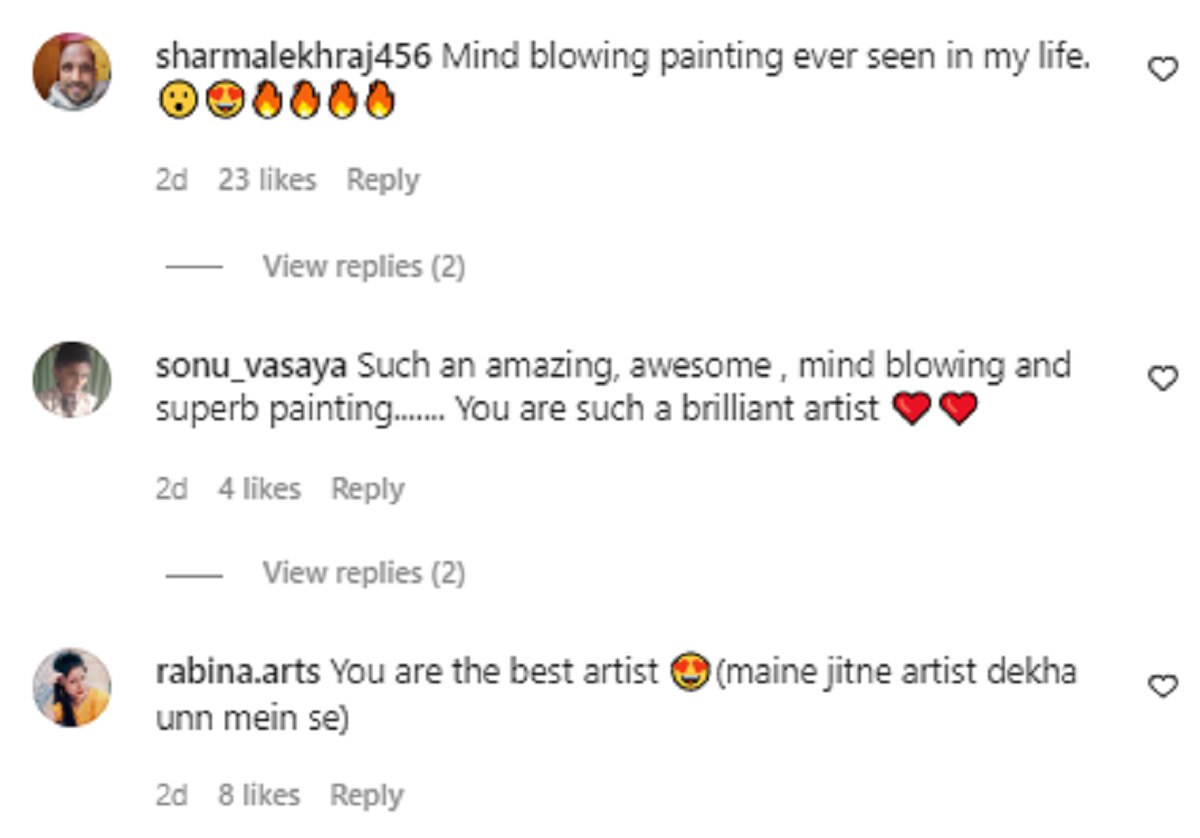Go to sonu_vasaya's username link
This screenshot has width=1200, height=838.
click(x=251, y=366)
